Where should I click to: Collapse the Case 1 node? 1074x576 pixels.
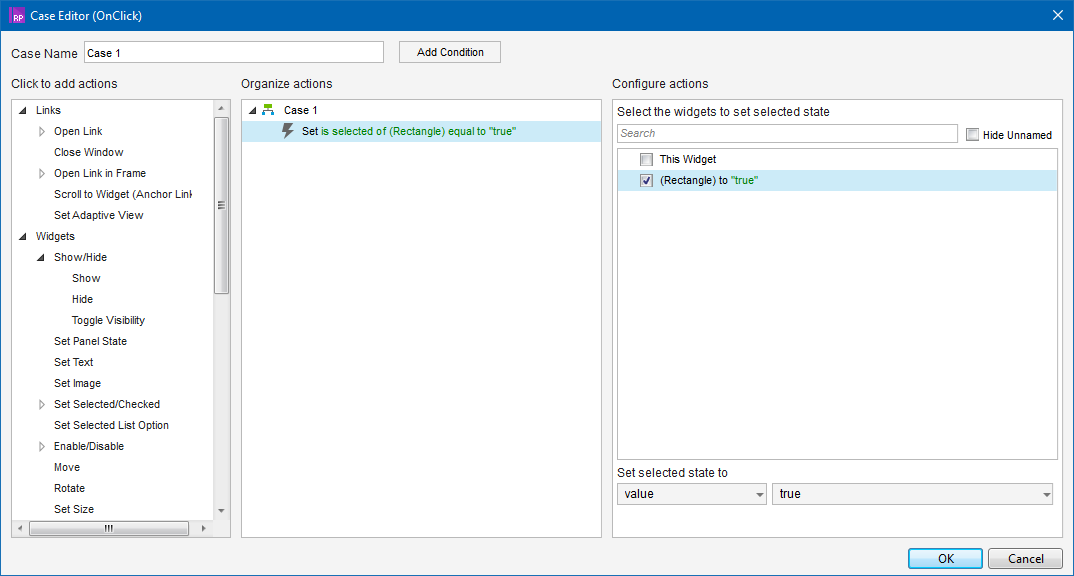pyautogui.click(x=253, y=110)
